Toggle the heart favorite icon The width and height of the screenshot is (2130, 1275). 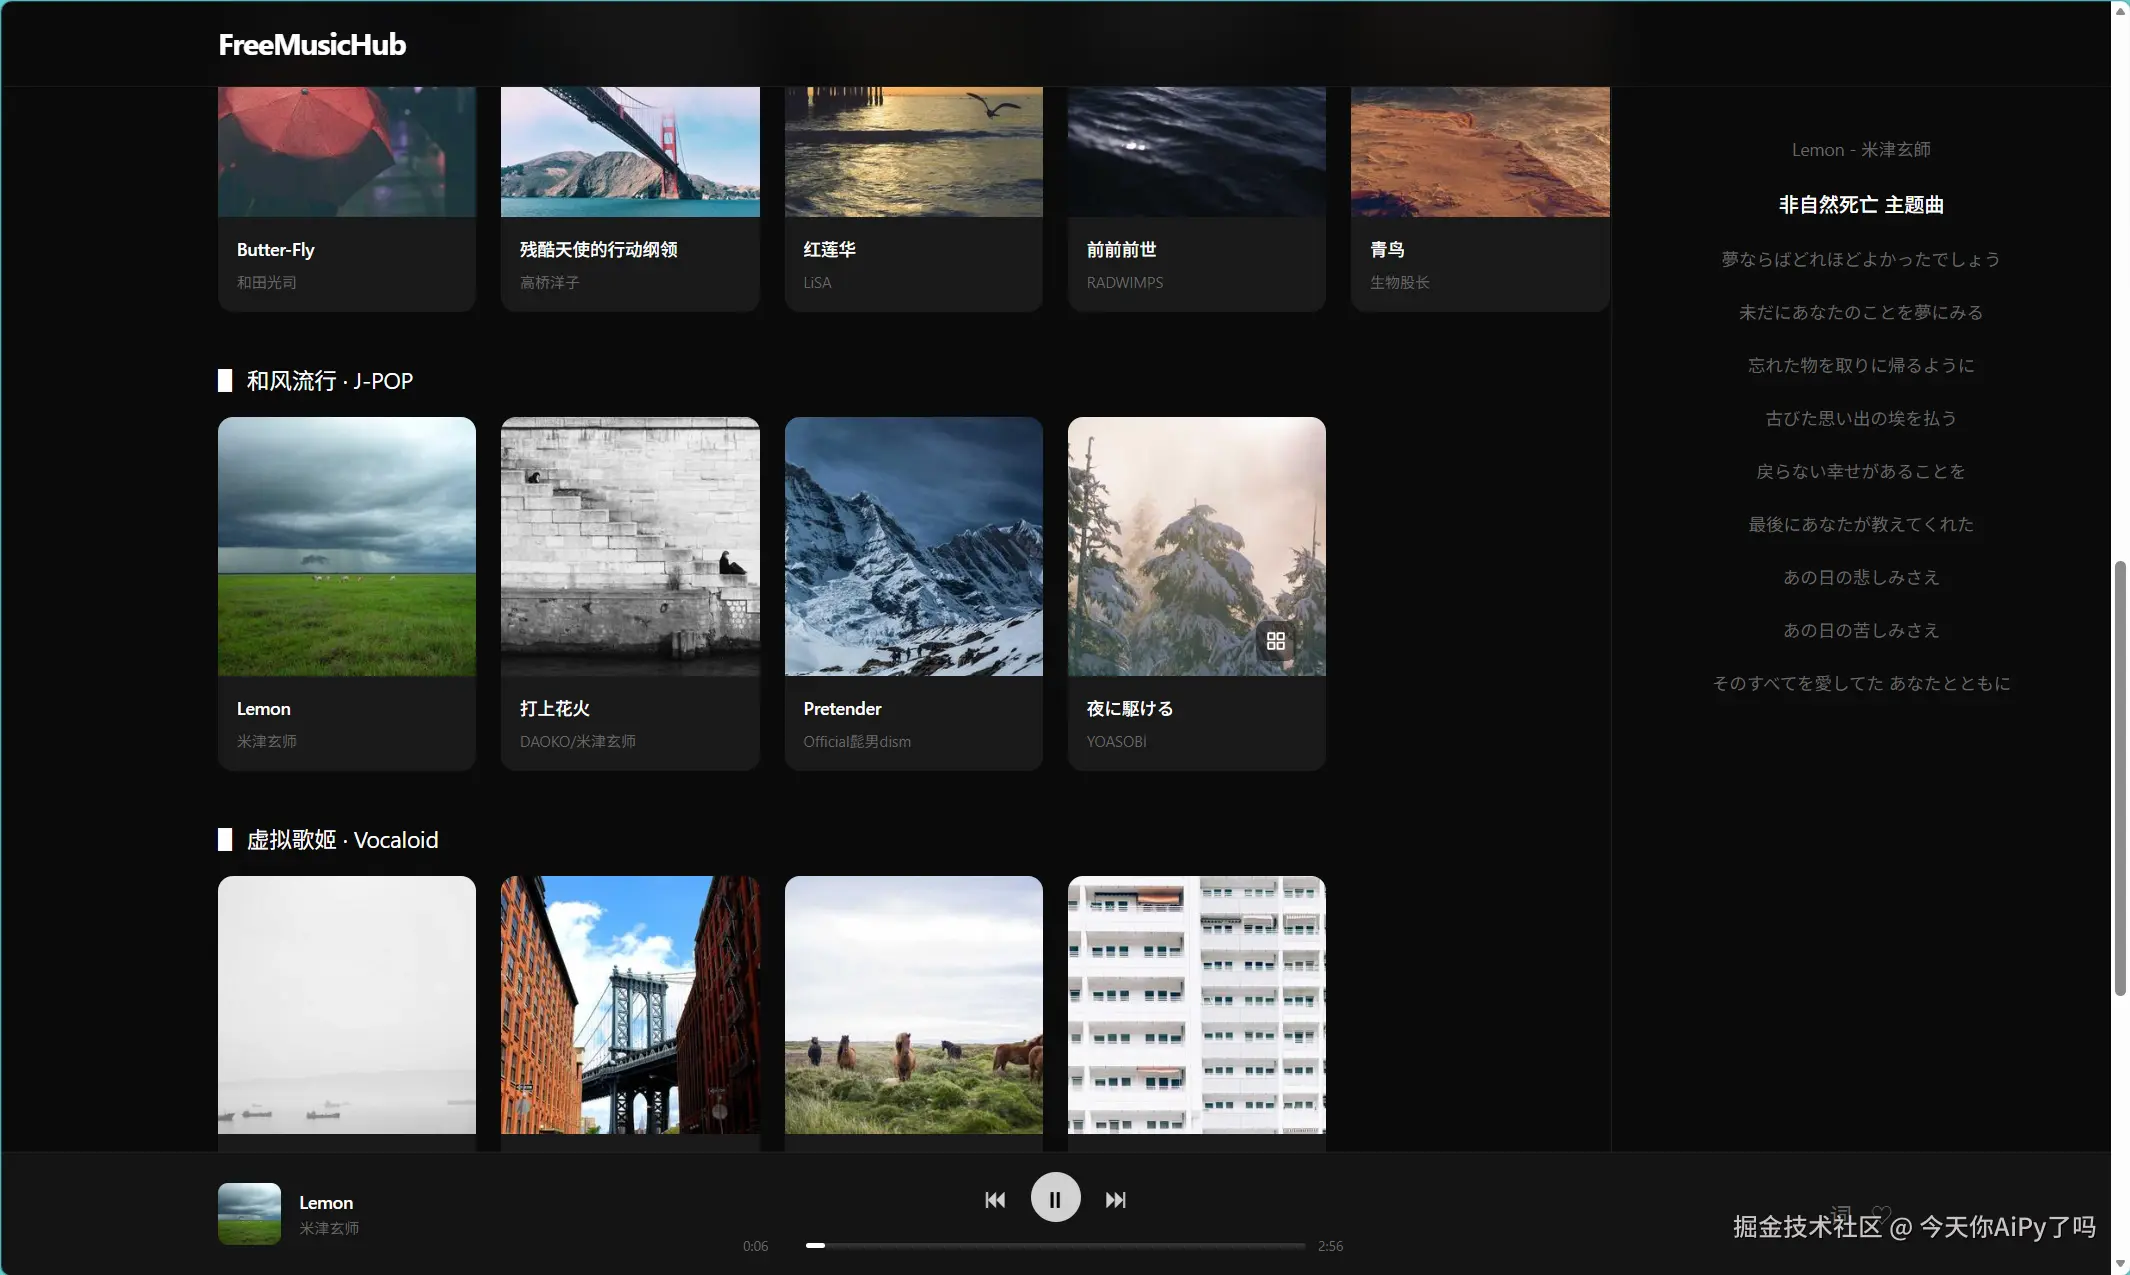(x=1881, y=1214)
